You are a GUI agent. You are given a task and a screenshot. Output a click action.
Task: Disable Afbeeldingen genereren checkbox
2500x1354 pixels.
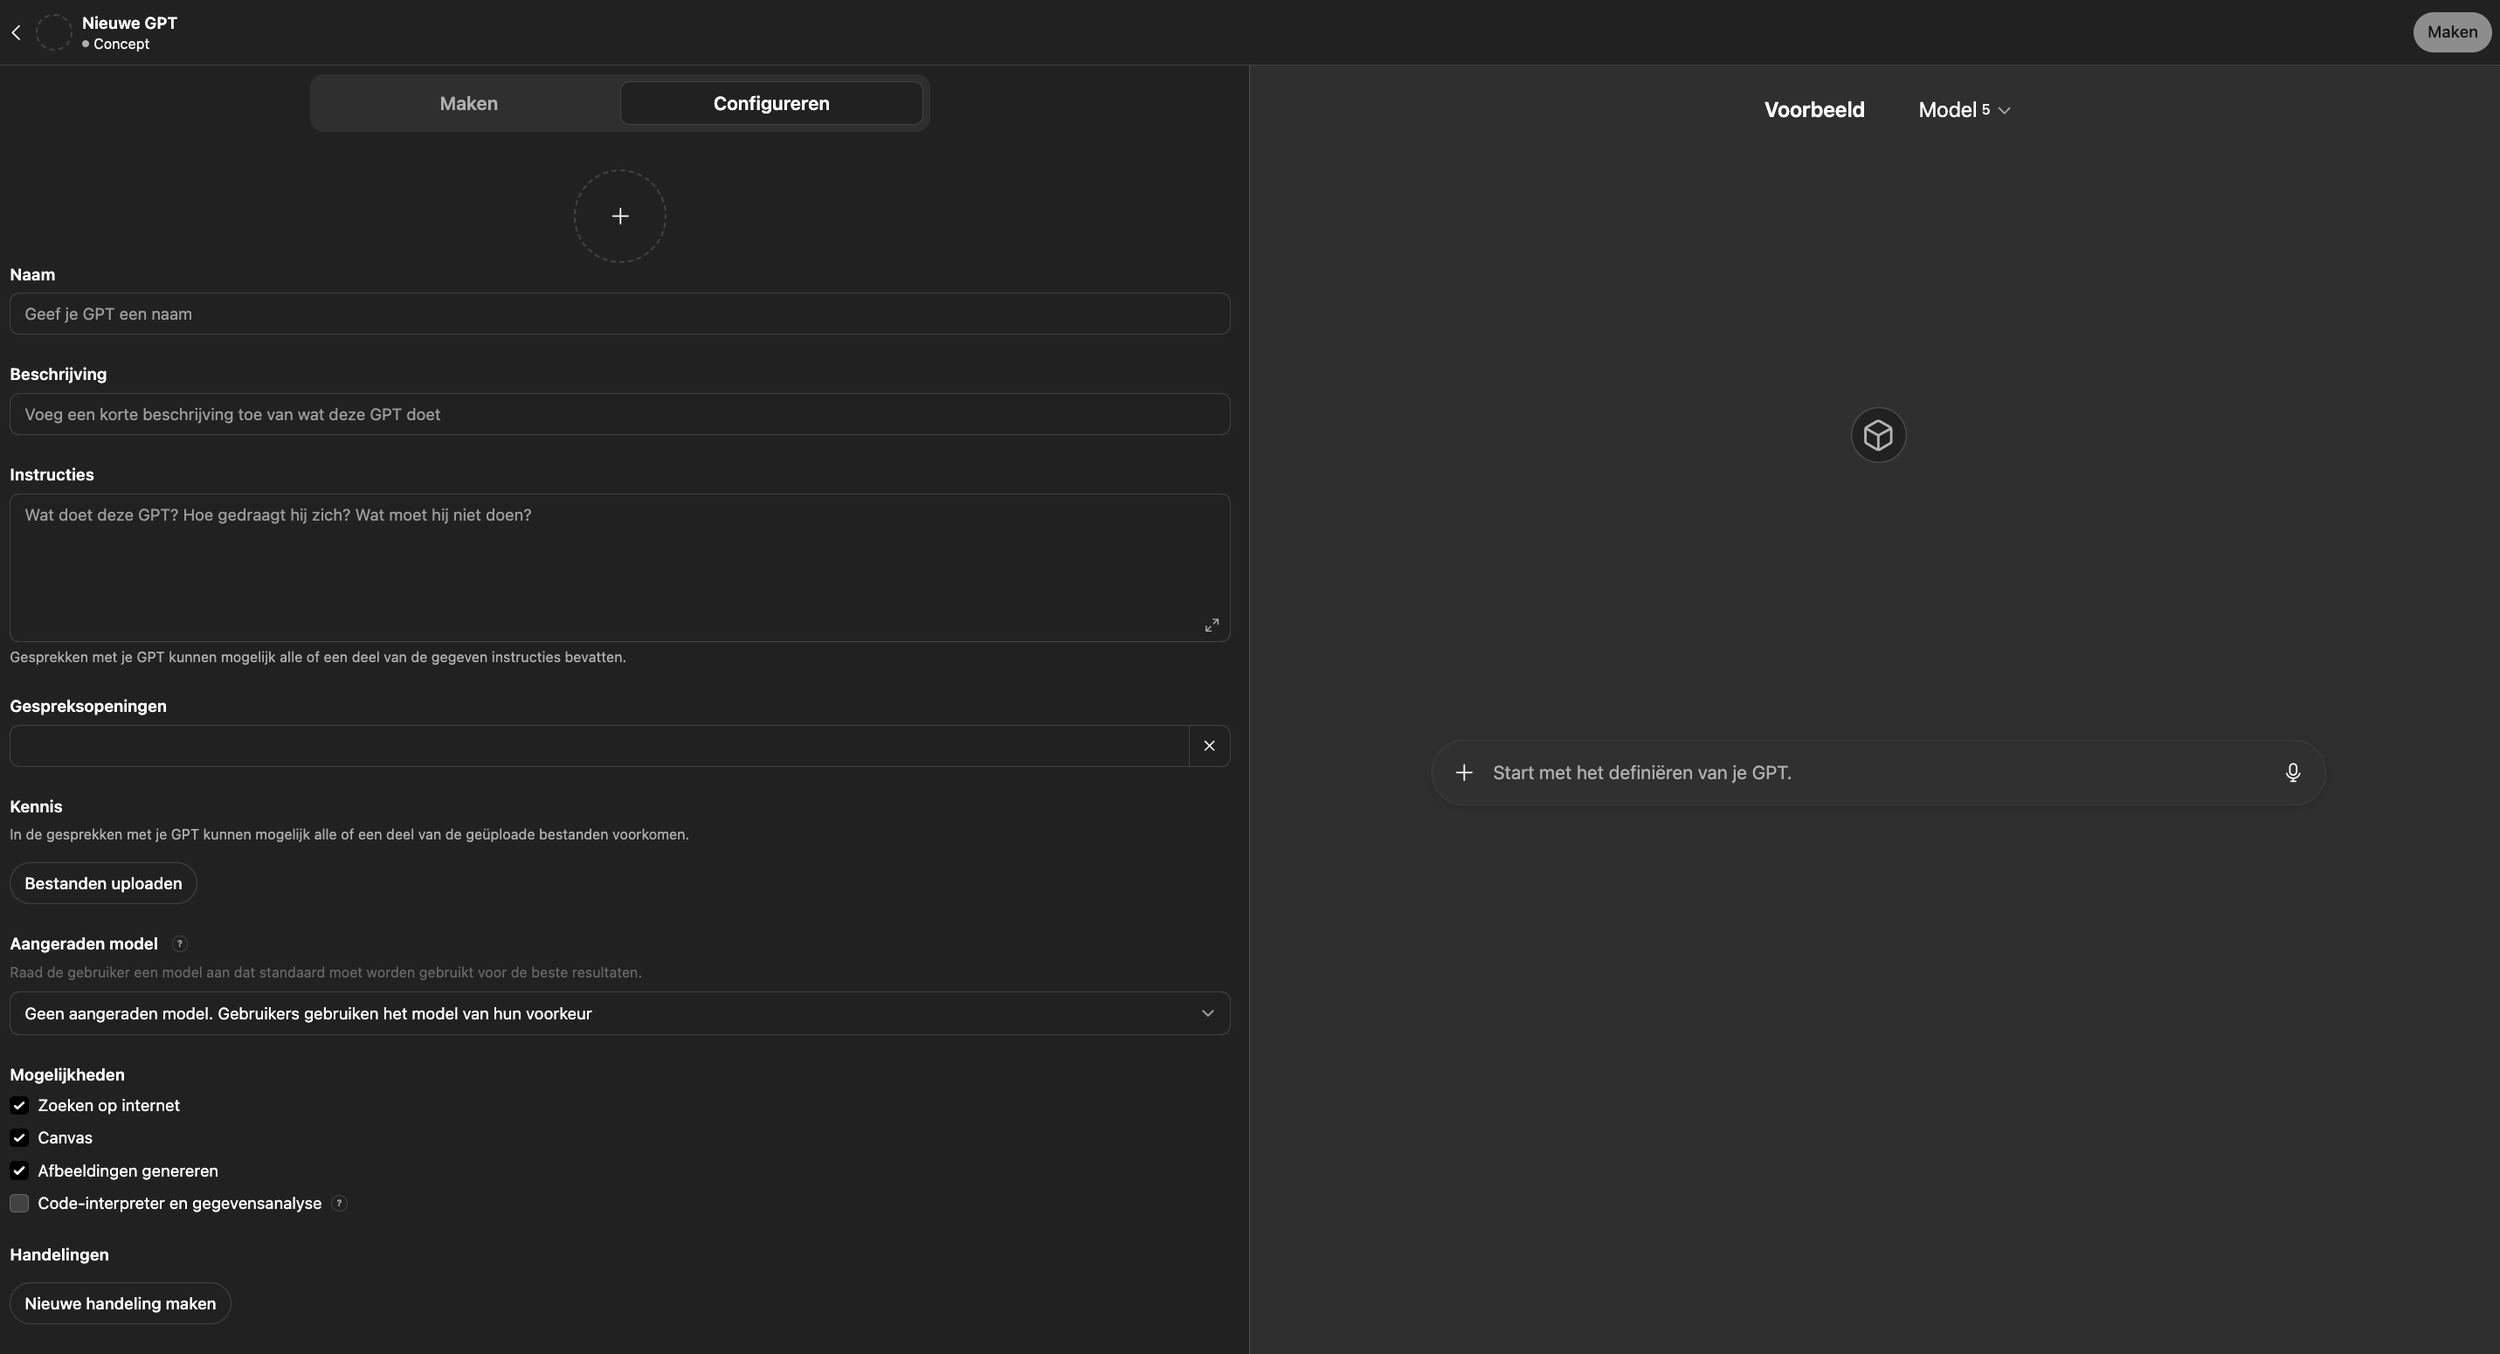(19, 1170)
